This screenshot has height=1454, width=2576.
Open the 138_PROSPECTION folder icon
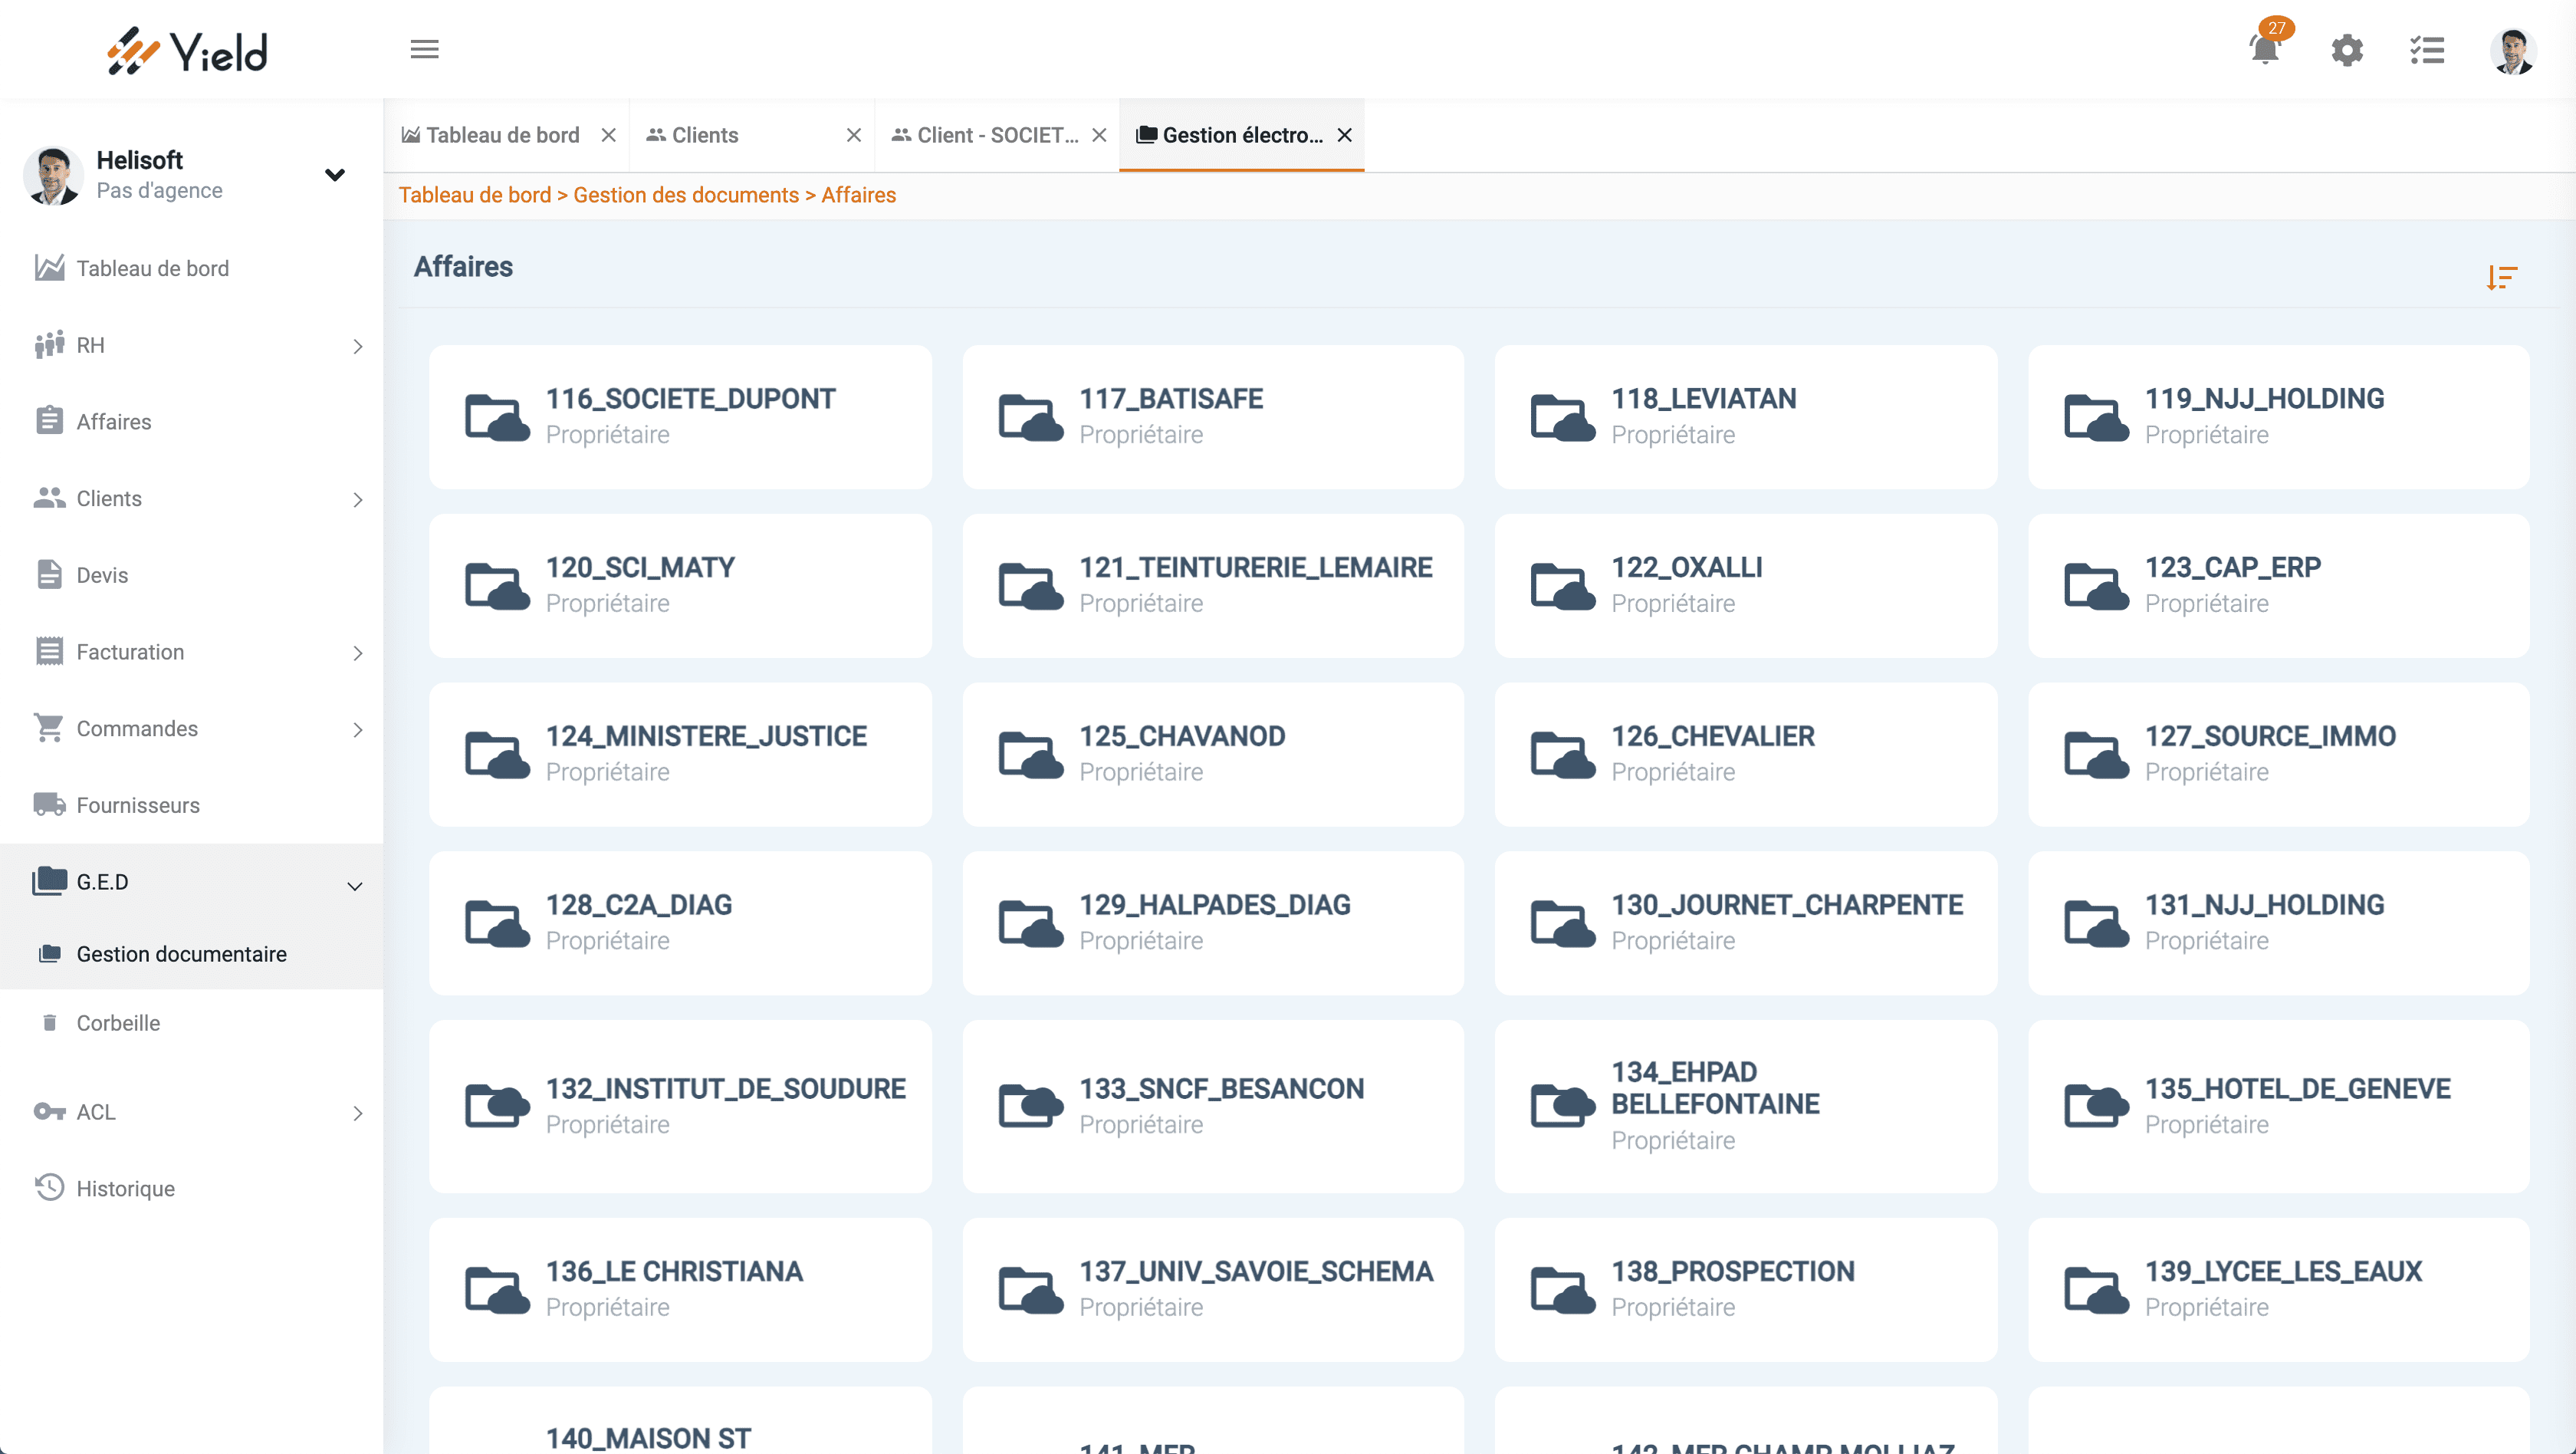[x=1563, y=1289]
